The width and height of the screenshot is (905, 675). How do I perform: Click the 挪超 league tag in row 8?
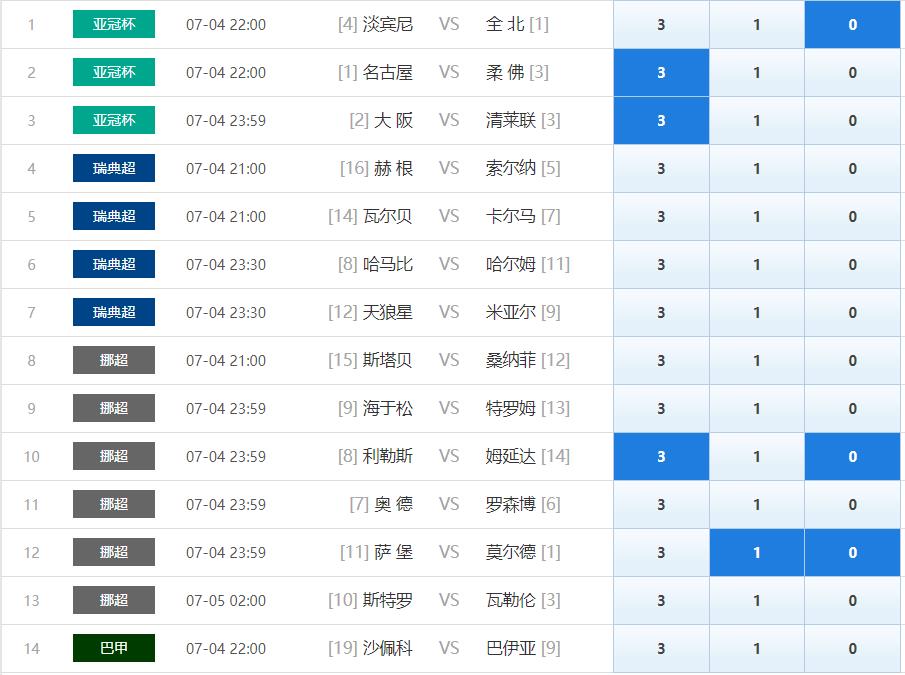click(x=114, y=360)
